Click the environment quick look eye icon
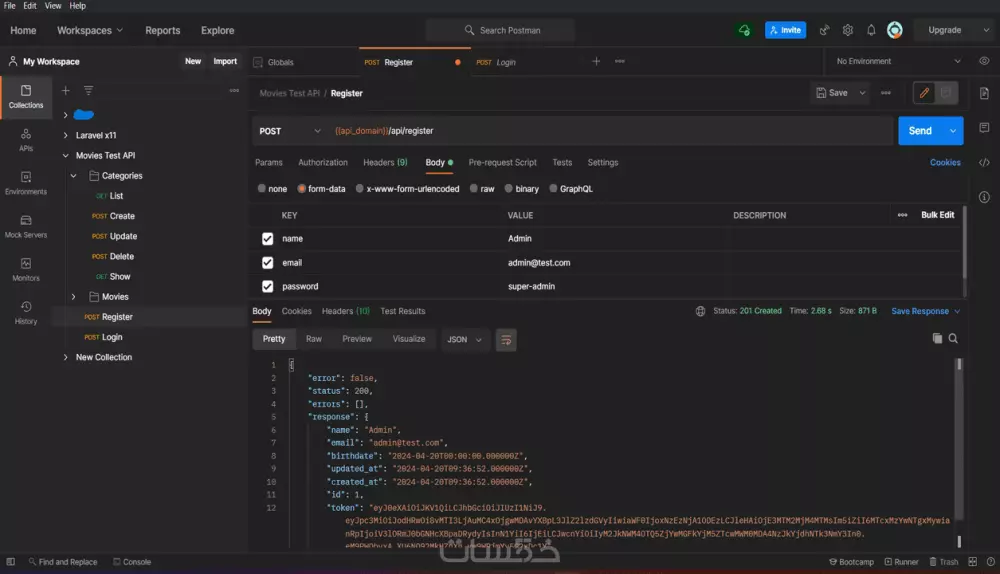 point(984,61)
